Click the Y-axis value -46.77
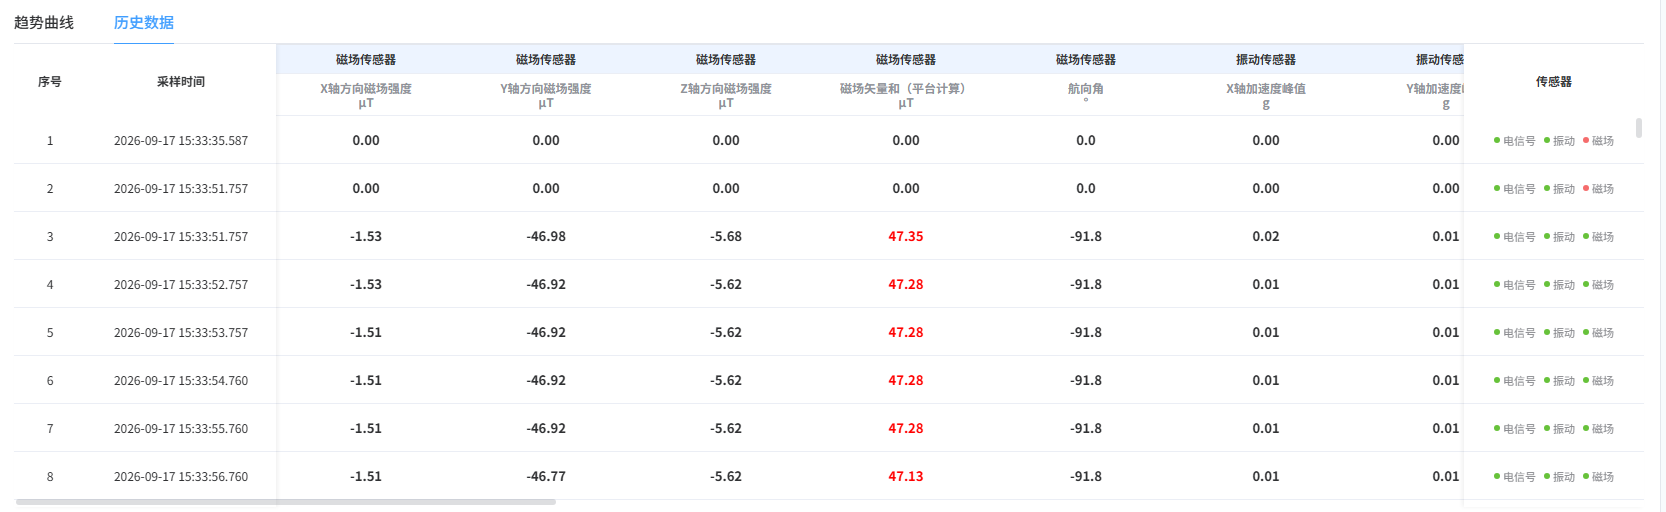The image size is (1666, 512). pyautogui.click(x=546, y=477)
